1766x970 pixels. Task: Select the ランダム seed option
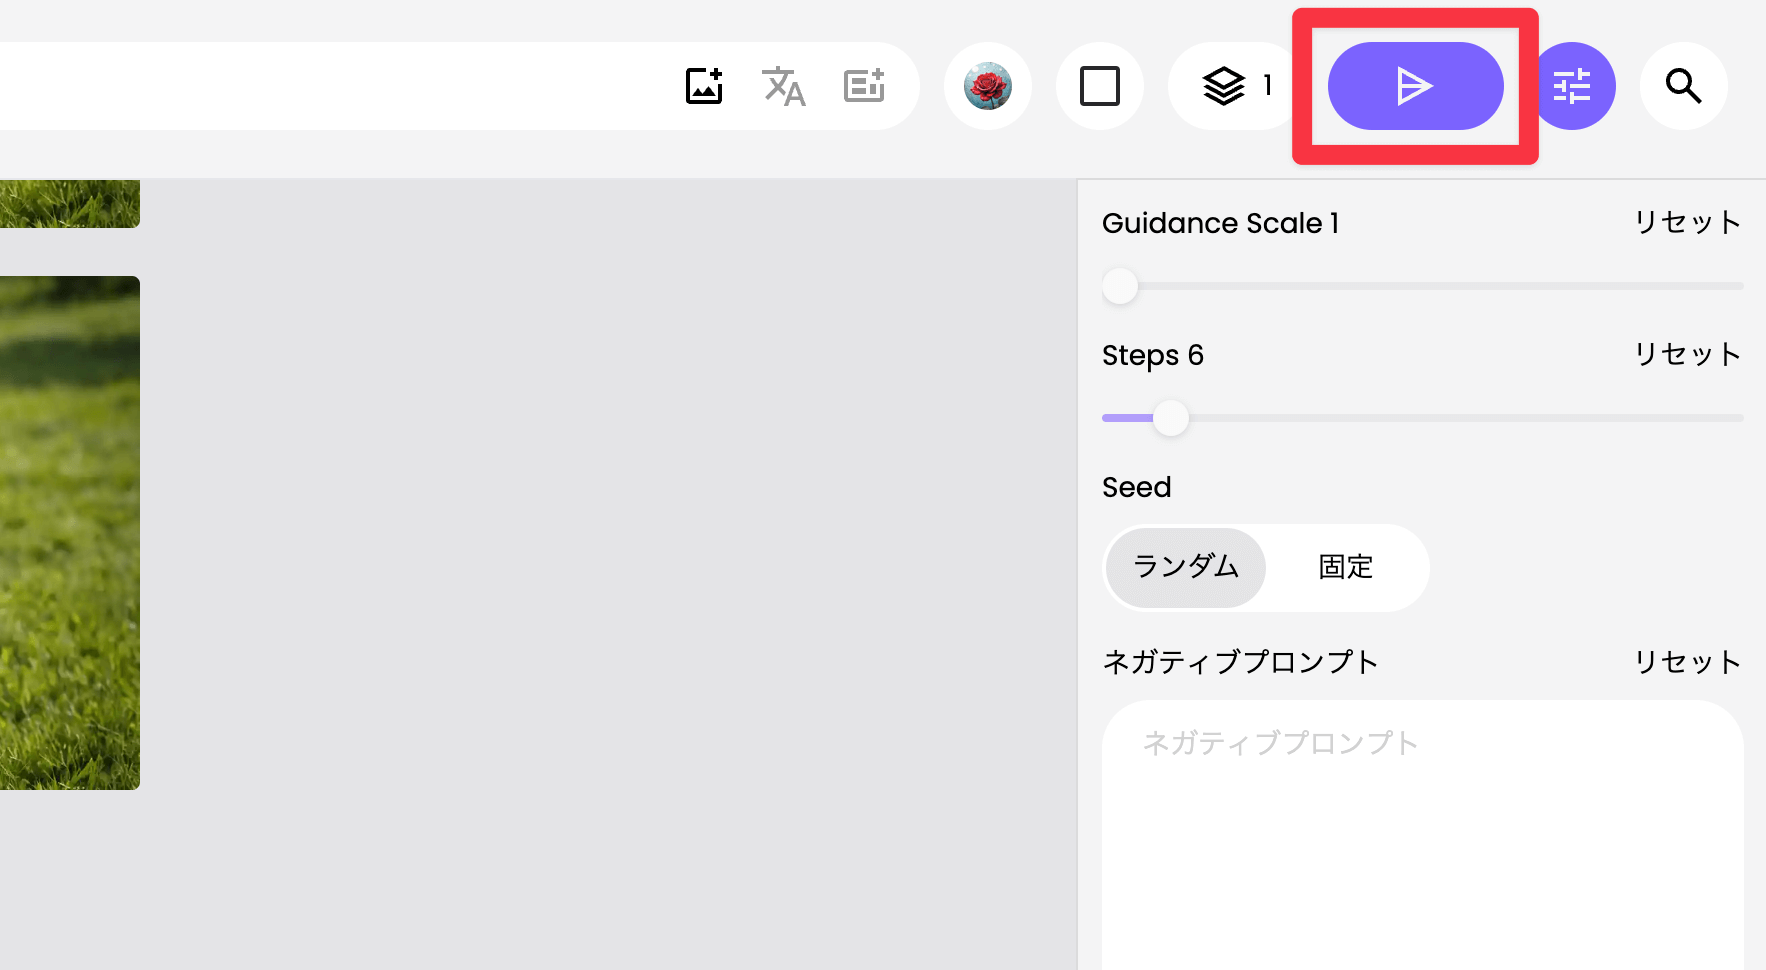(1186, 567)
